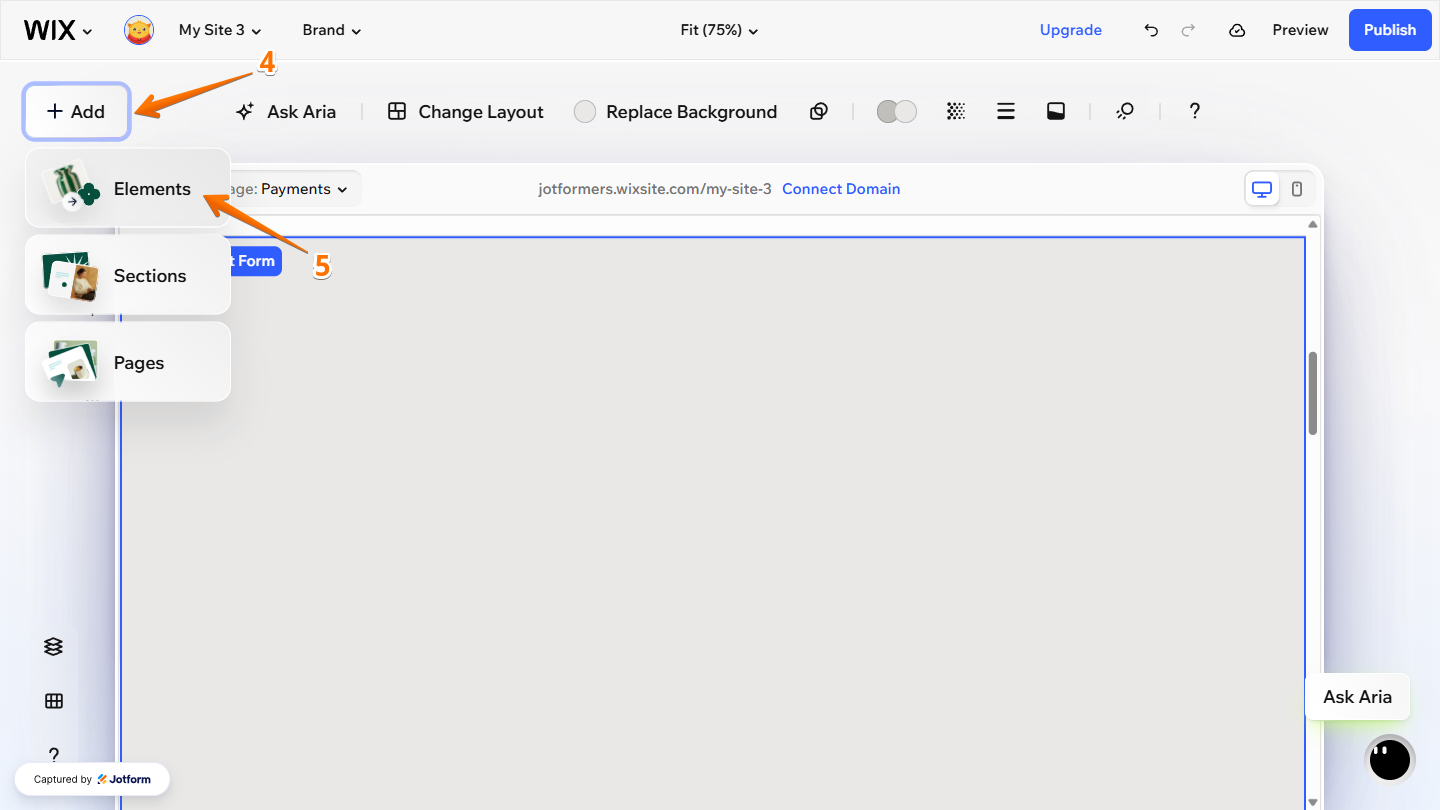The height and width of the screenshot is (810, 1440).
Task: Click the Sections thumbnail image
Action: coord(70,276)
